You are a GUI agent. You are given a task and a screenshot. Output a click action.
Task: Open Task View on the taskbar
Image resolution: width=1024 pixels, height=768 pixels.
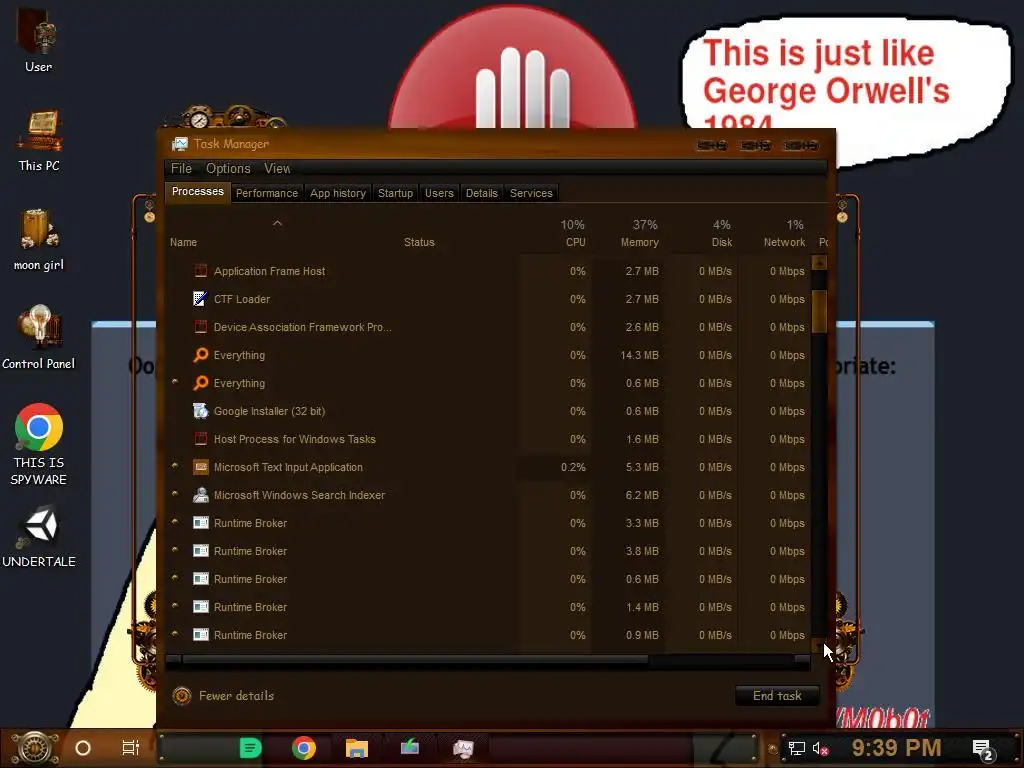point(131,748)
